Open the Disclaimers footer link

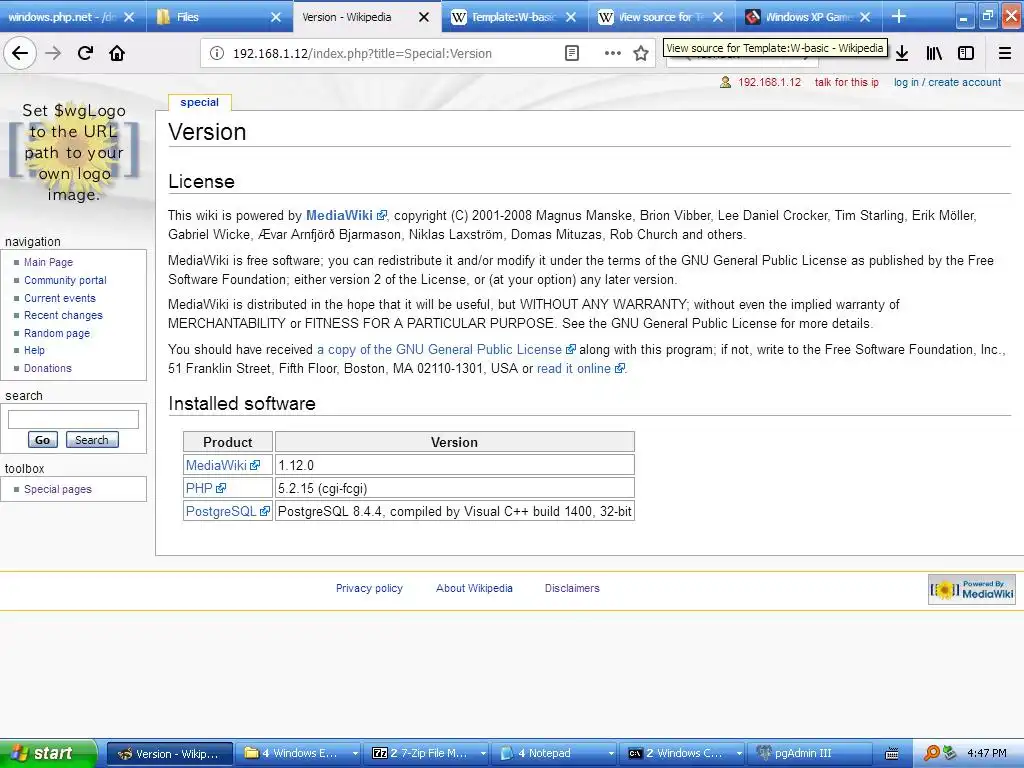[x=572, y=588]
